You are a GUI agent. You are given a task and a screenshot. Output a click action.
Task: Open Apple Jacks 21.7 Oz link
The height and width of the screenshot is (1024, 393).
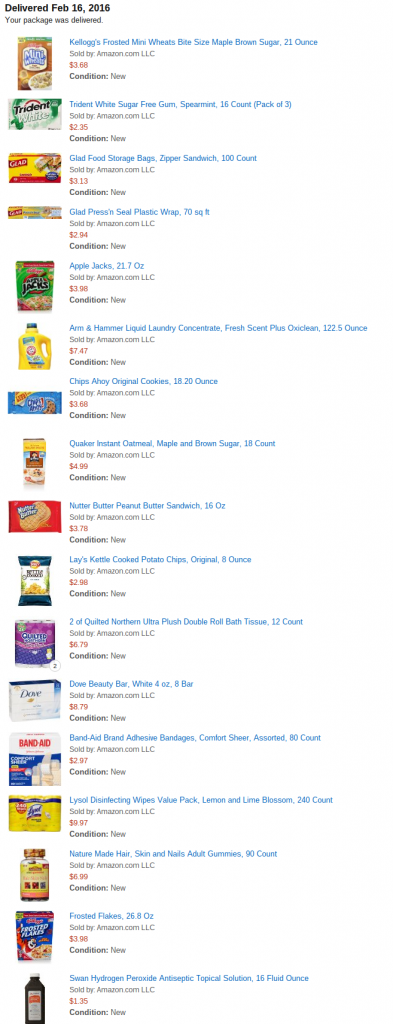(x=106, y=266)
